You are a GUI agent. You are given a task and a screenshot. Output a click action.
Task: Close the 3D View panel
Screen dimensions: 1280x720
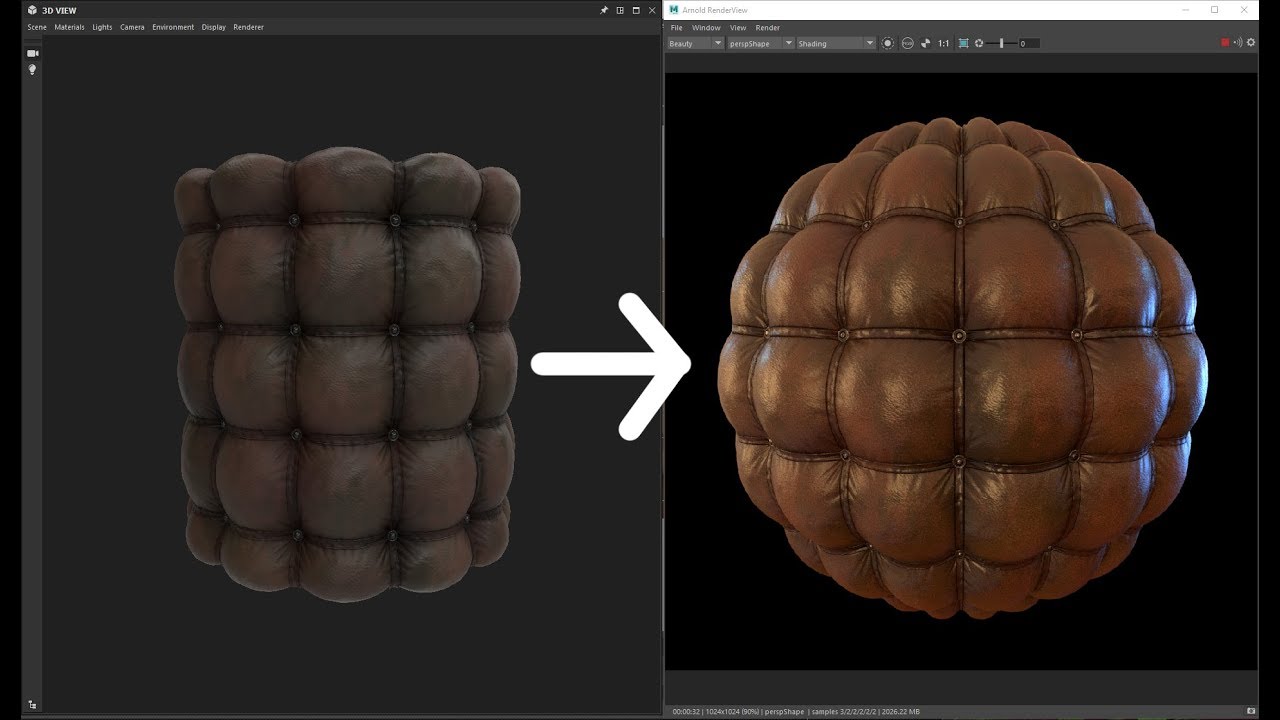tap(650, 10)
